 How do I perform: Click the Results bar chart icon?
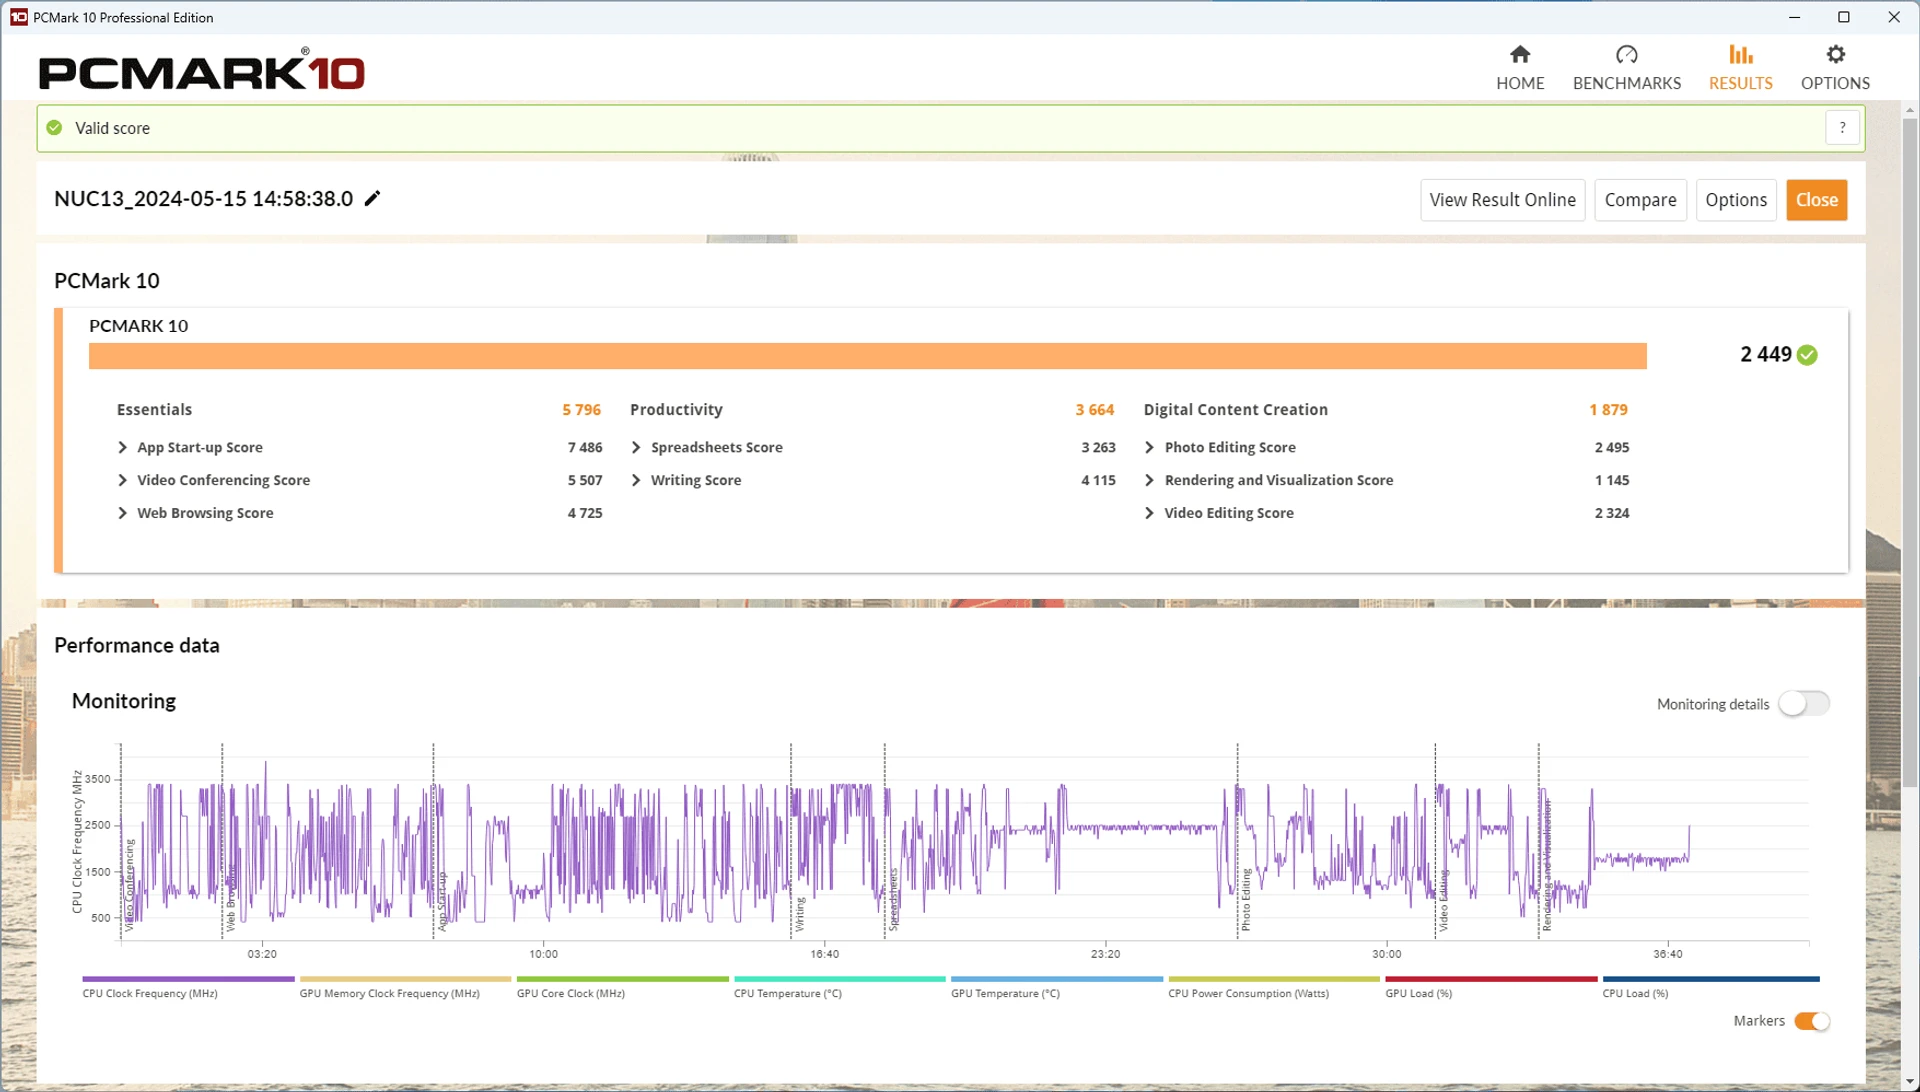click(1740, 54)
